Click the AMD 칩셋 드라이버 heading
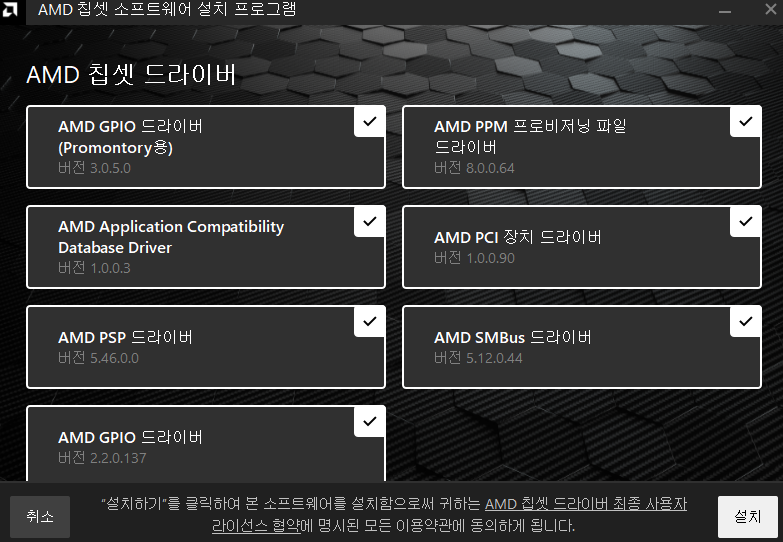Viewport: 783px width, 542px height. tap(131, 75)
